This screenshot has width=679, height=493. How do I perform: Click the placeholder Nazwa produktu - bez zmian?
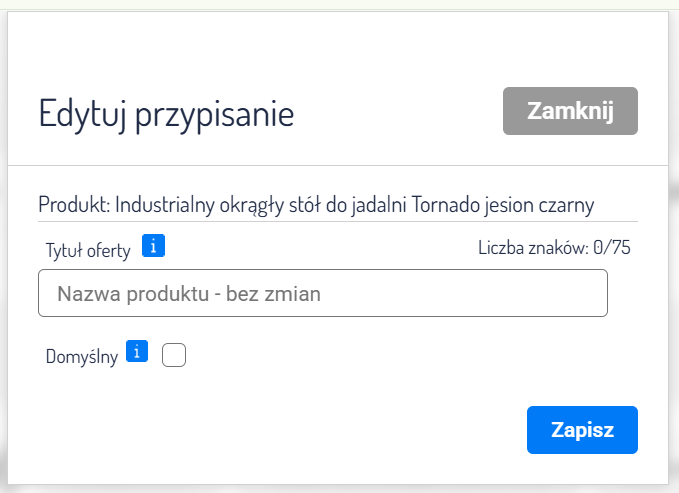189,294
